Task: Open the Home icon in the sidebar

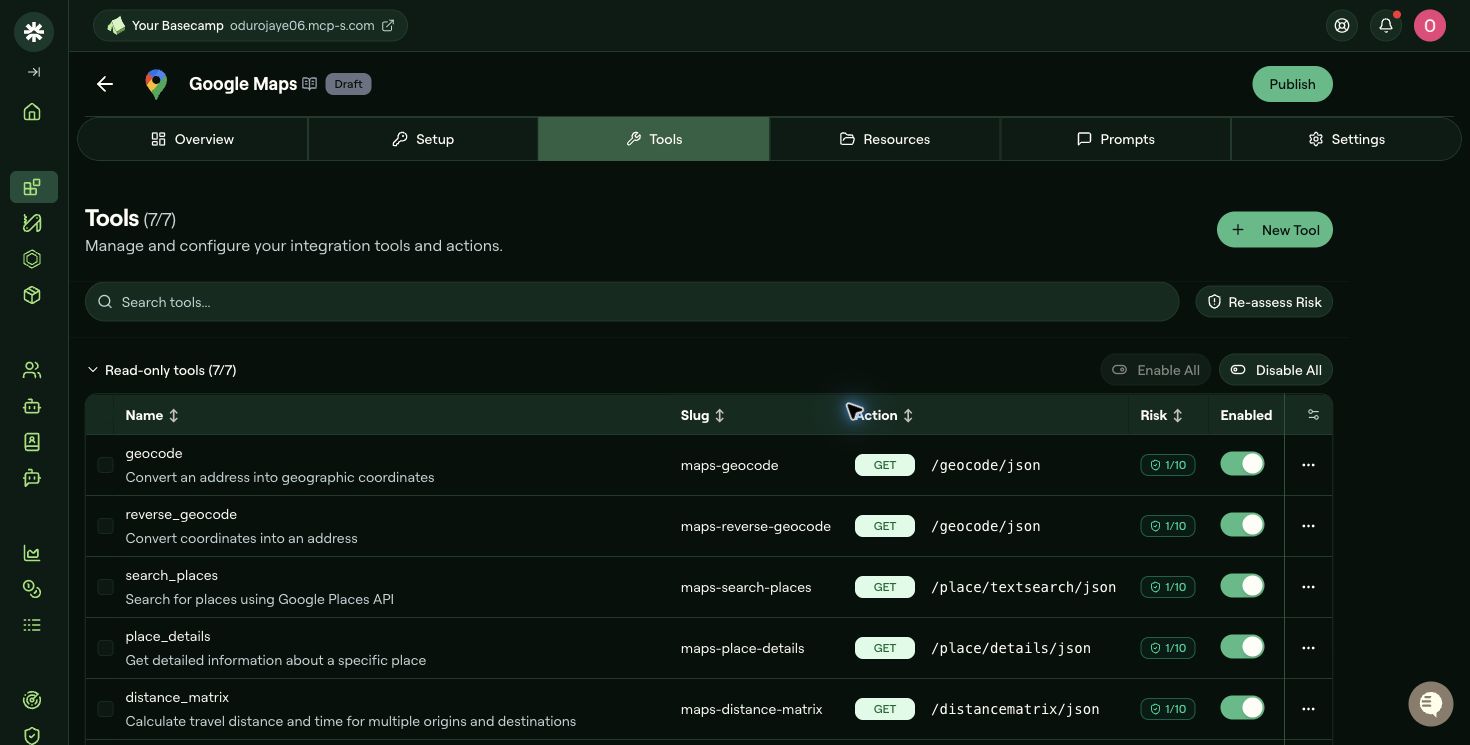Action: pos(32,111)
